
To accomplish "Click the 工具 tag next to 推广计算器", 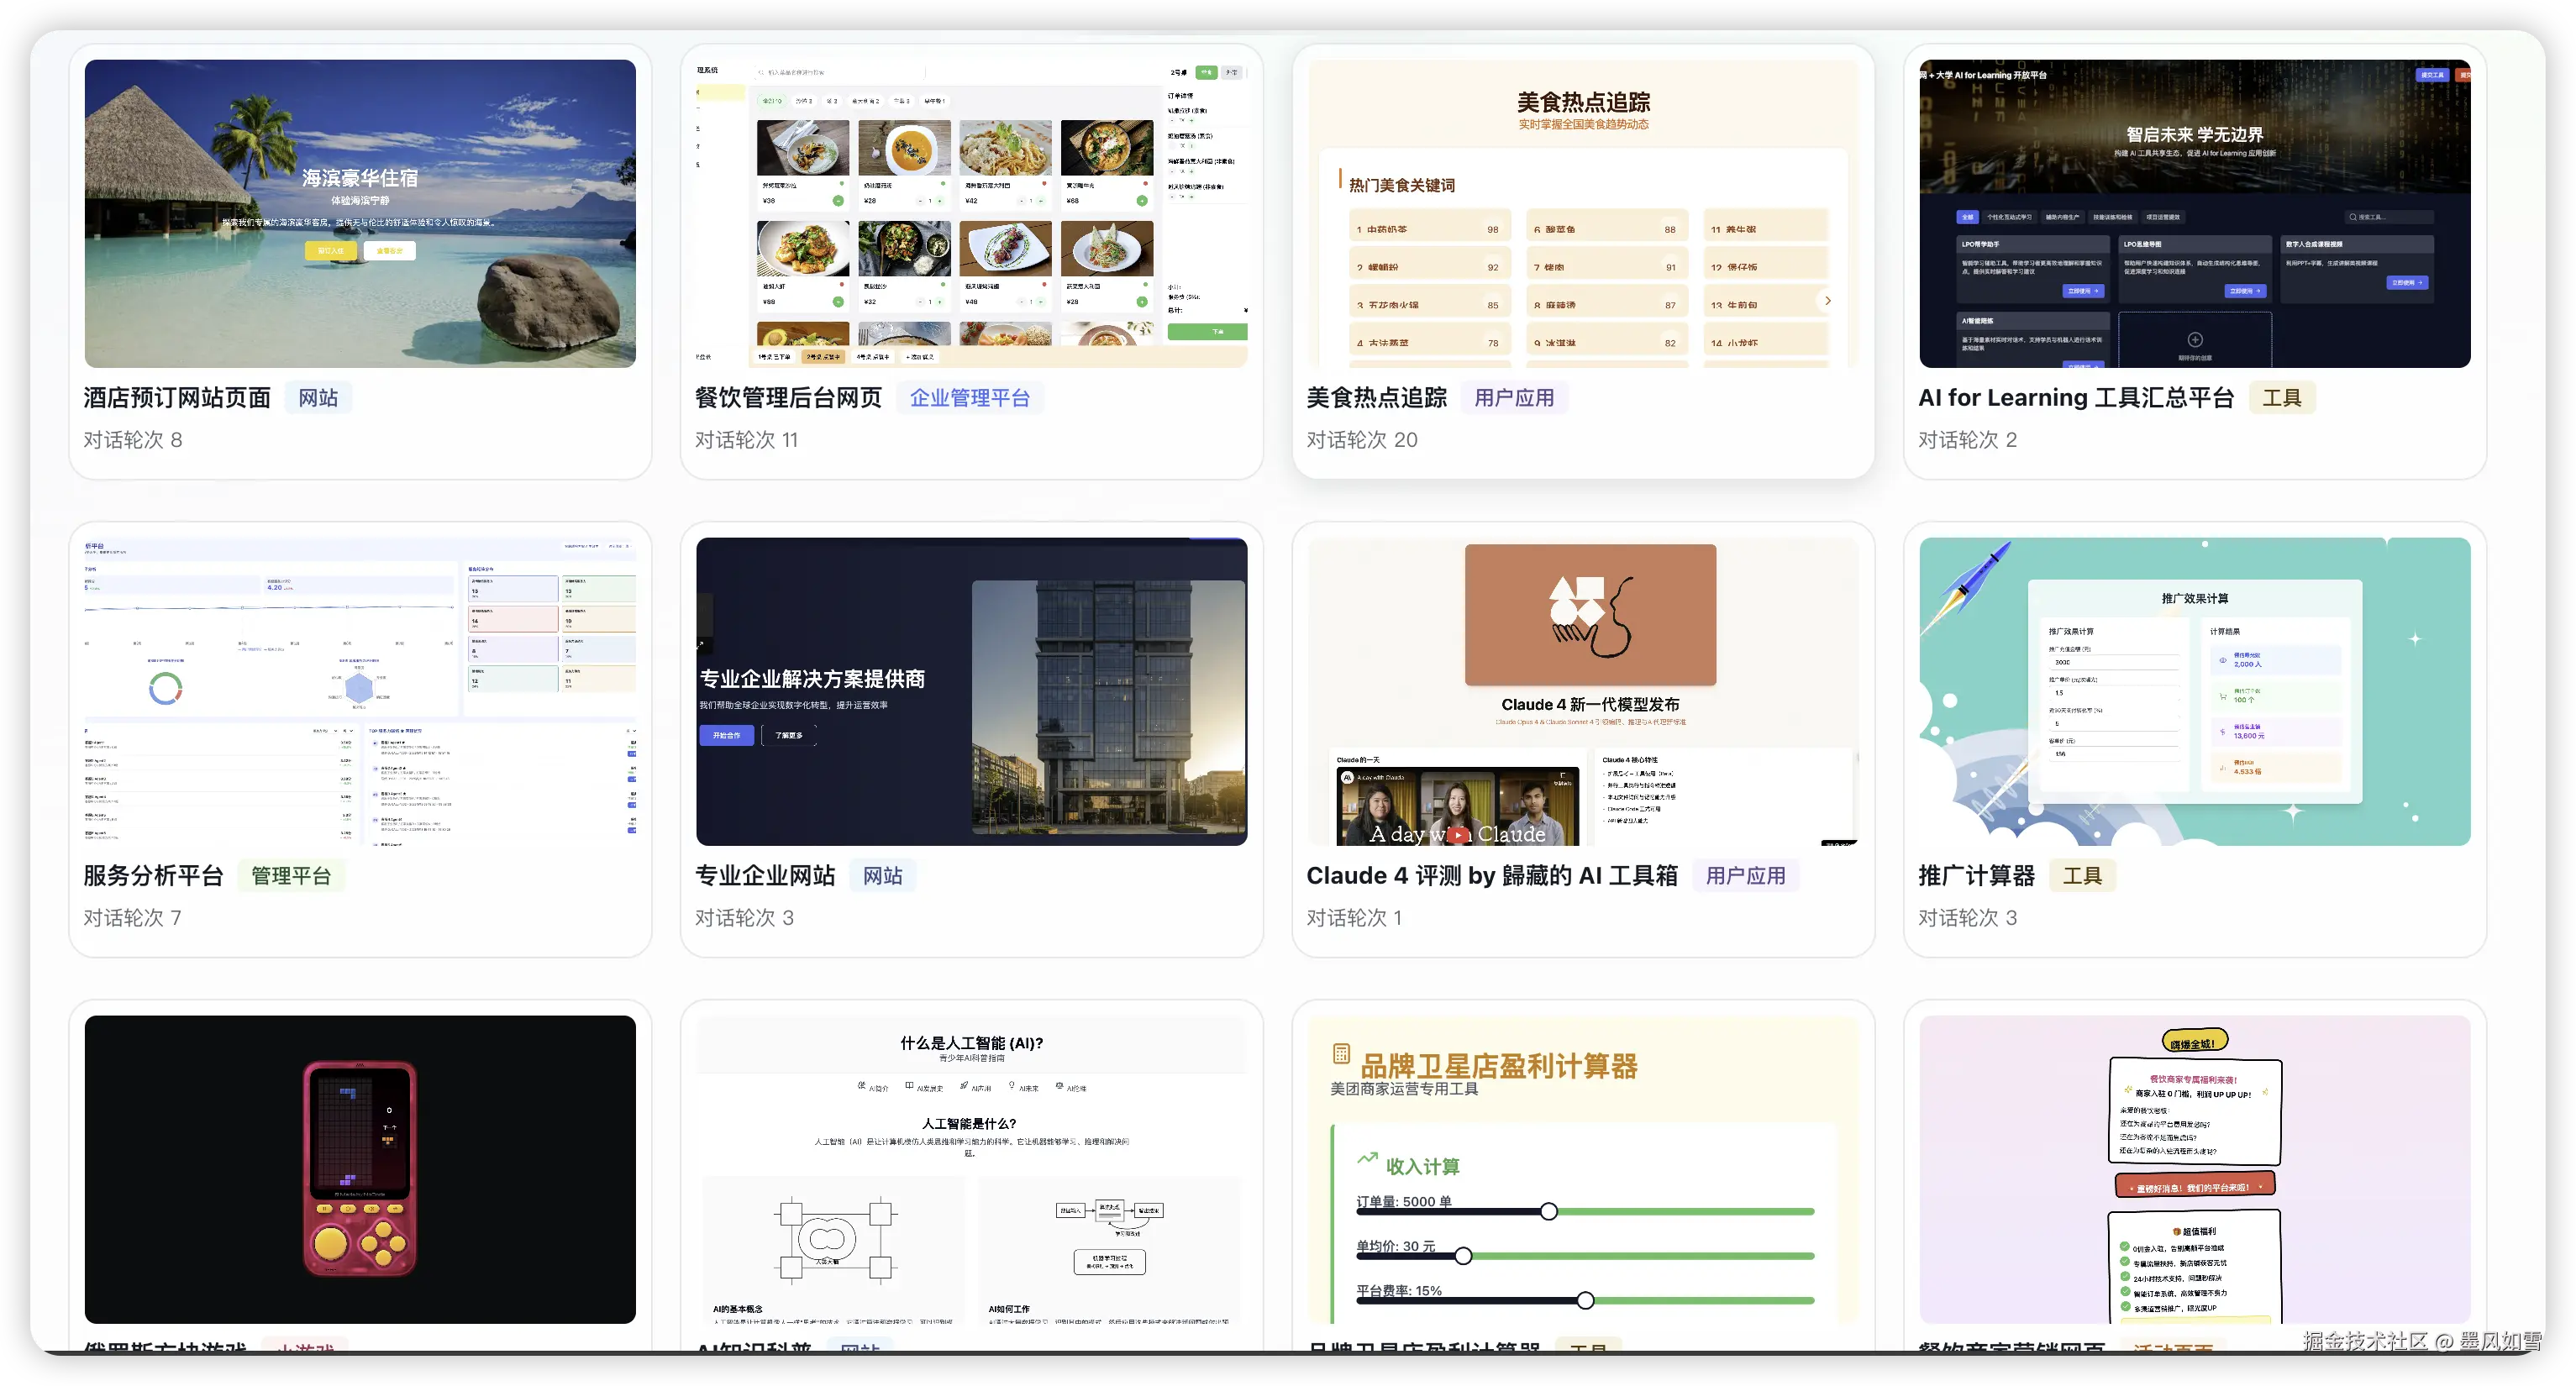I will 2082,876.
